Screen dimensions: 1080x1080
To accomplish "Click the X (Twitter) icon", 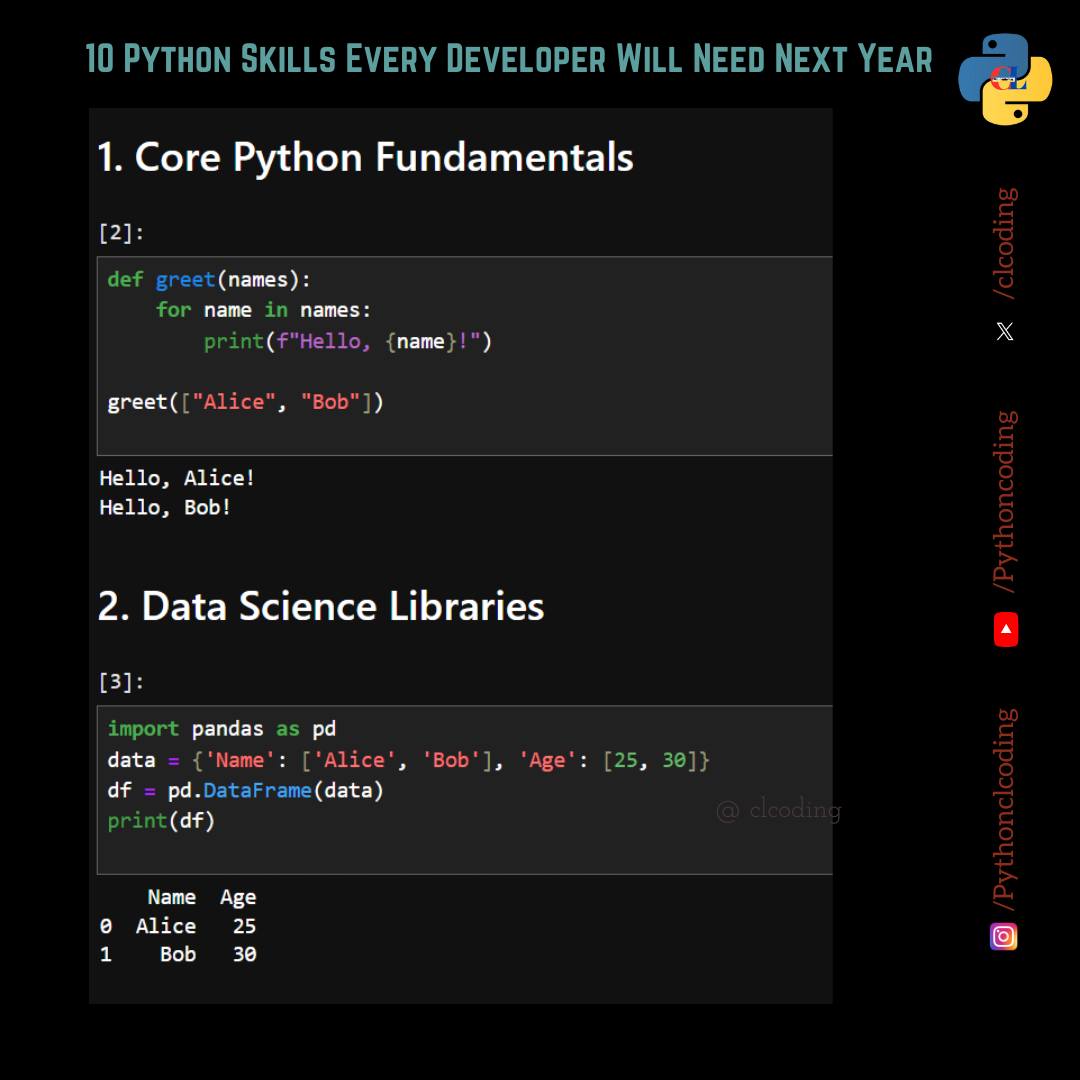I will click(x=1005, y=331).
